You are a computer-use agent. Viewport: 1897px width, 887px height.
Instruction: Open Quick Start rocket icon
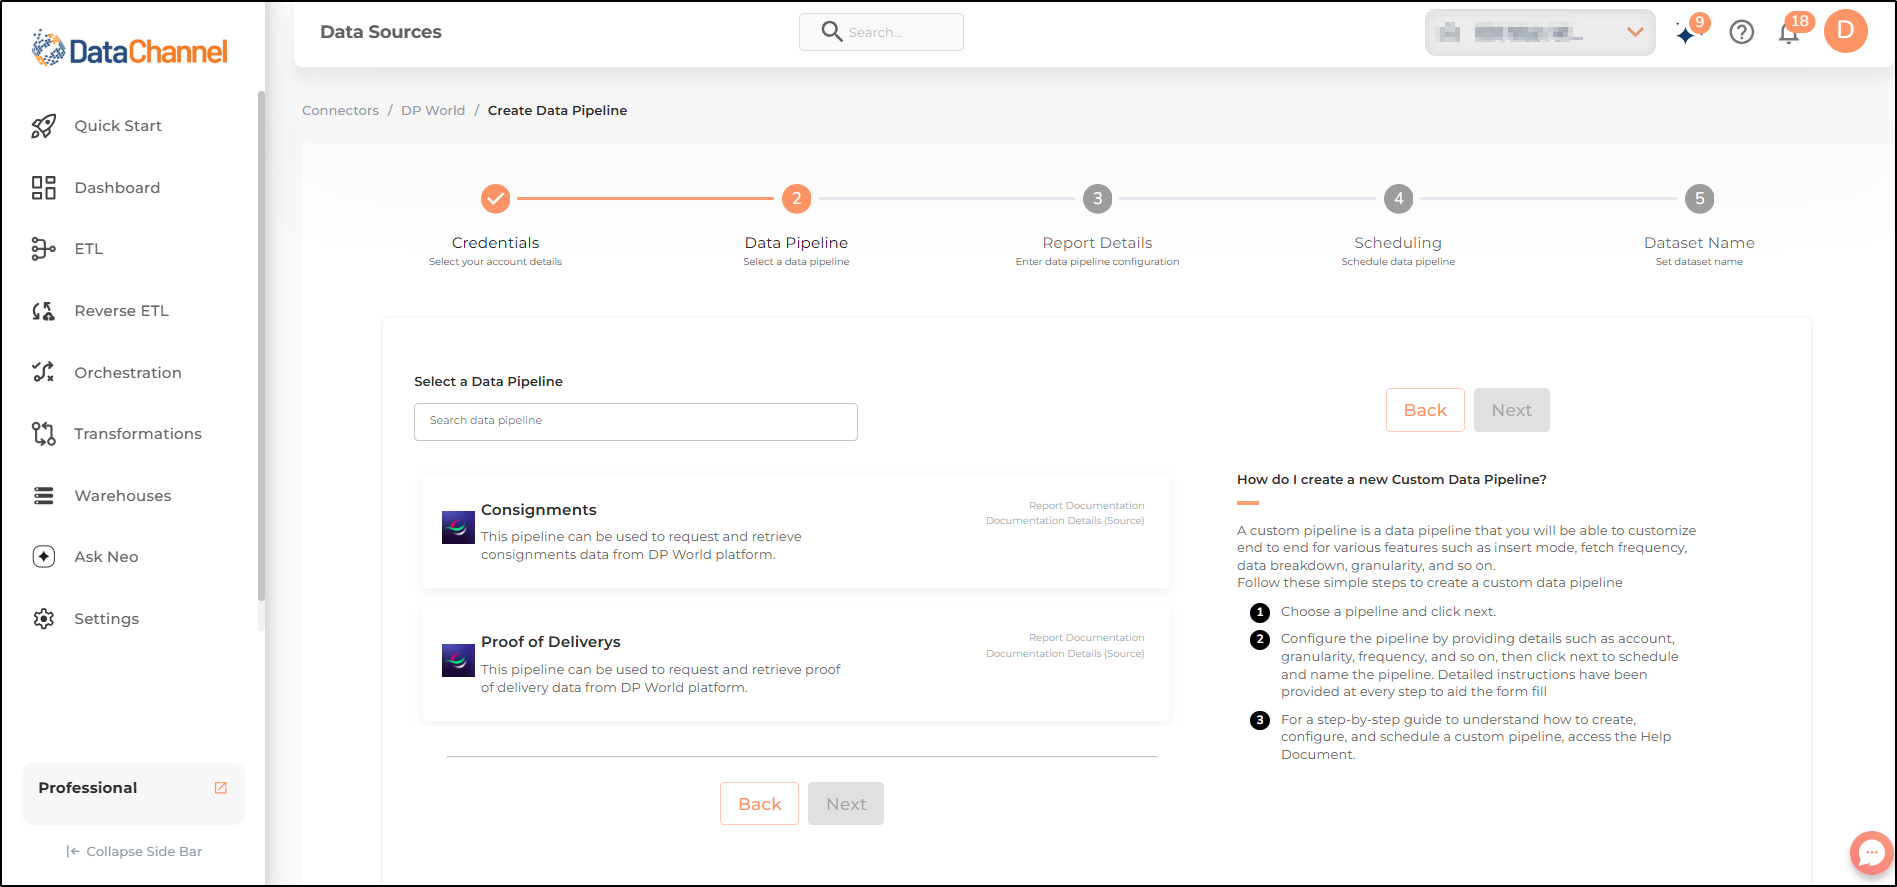point(43,126)
